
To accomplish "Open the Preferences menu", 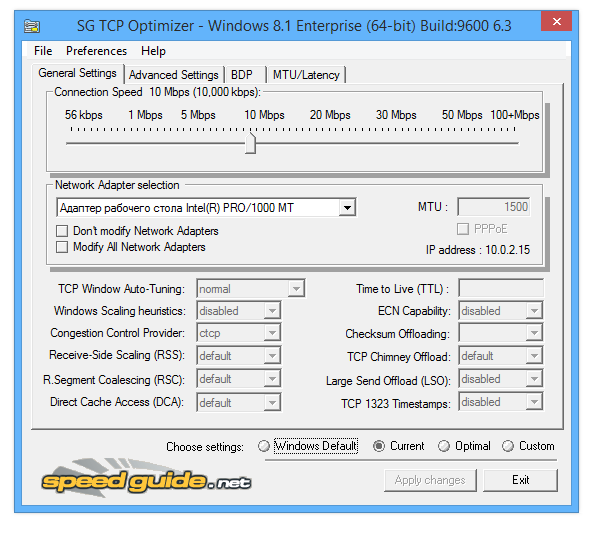I will tap(96, 51).
